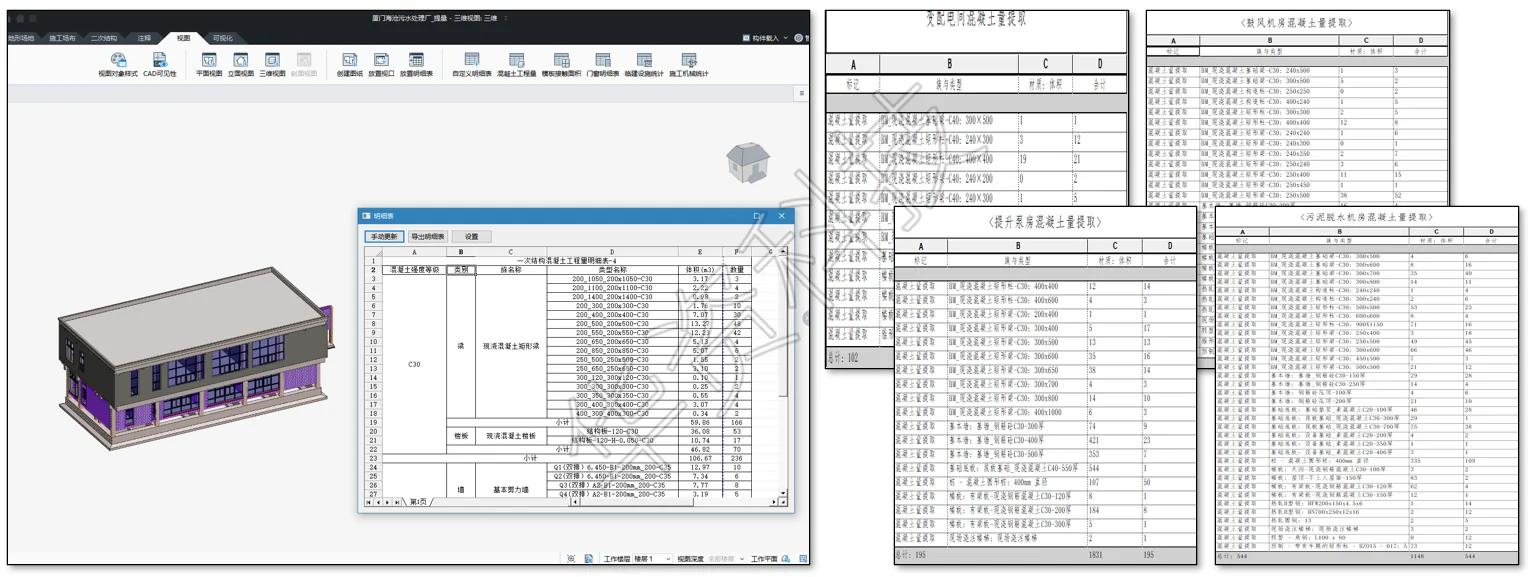Open the 视图深度 view depth dropdown

(x=726, y=559)
